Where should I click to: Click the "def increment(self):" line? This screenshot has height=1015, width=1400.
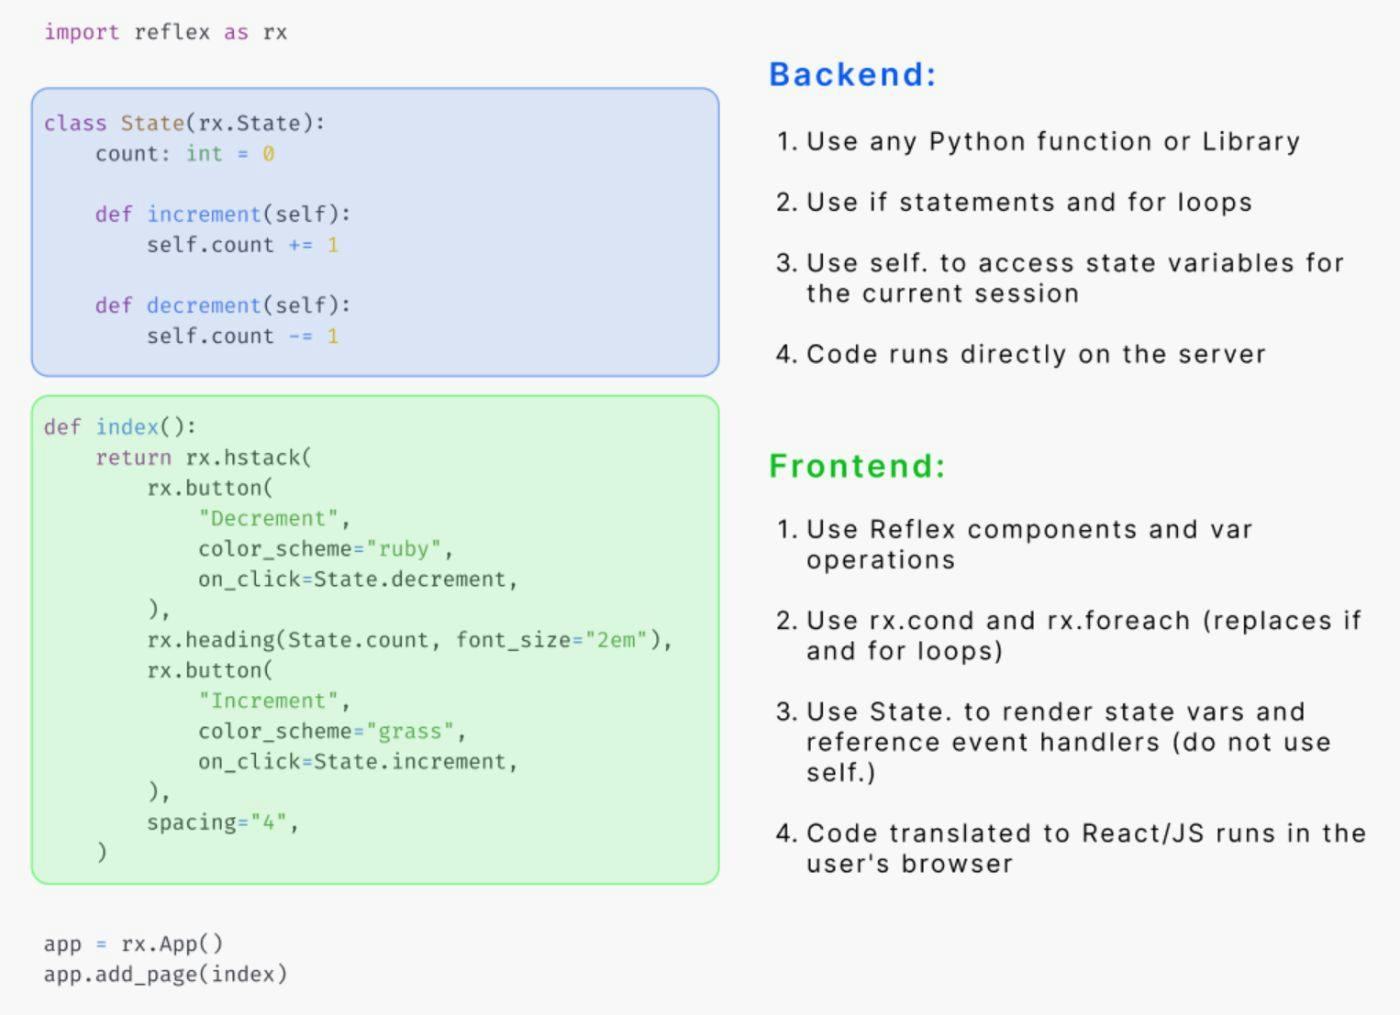(222, 214)
